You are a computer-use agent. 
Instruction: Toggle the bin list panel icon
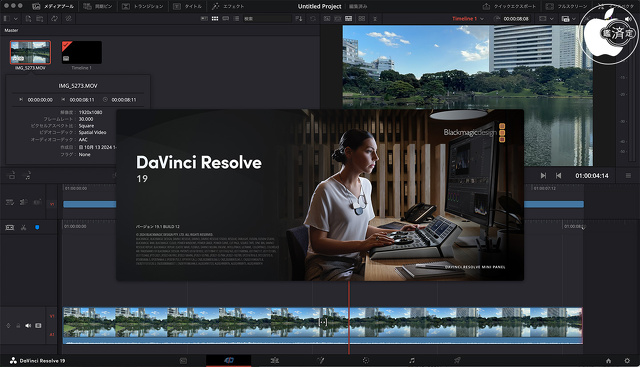tap(7, 19)
